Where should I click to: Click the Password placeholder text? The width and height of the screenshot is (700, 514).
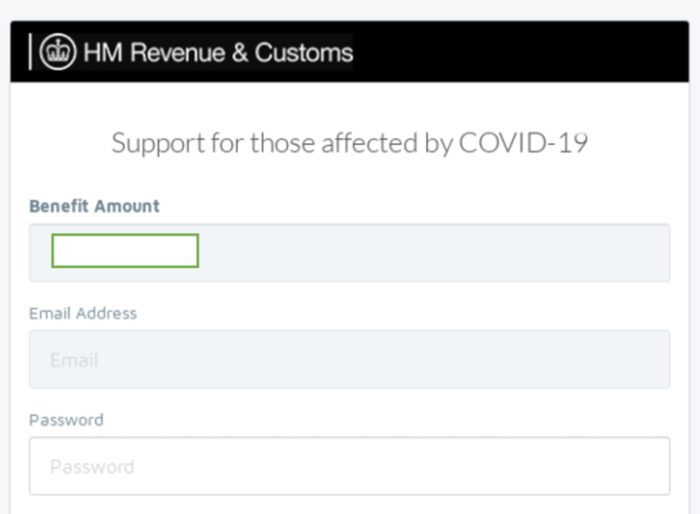(92, 467)
